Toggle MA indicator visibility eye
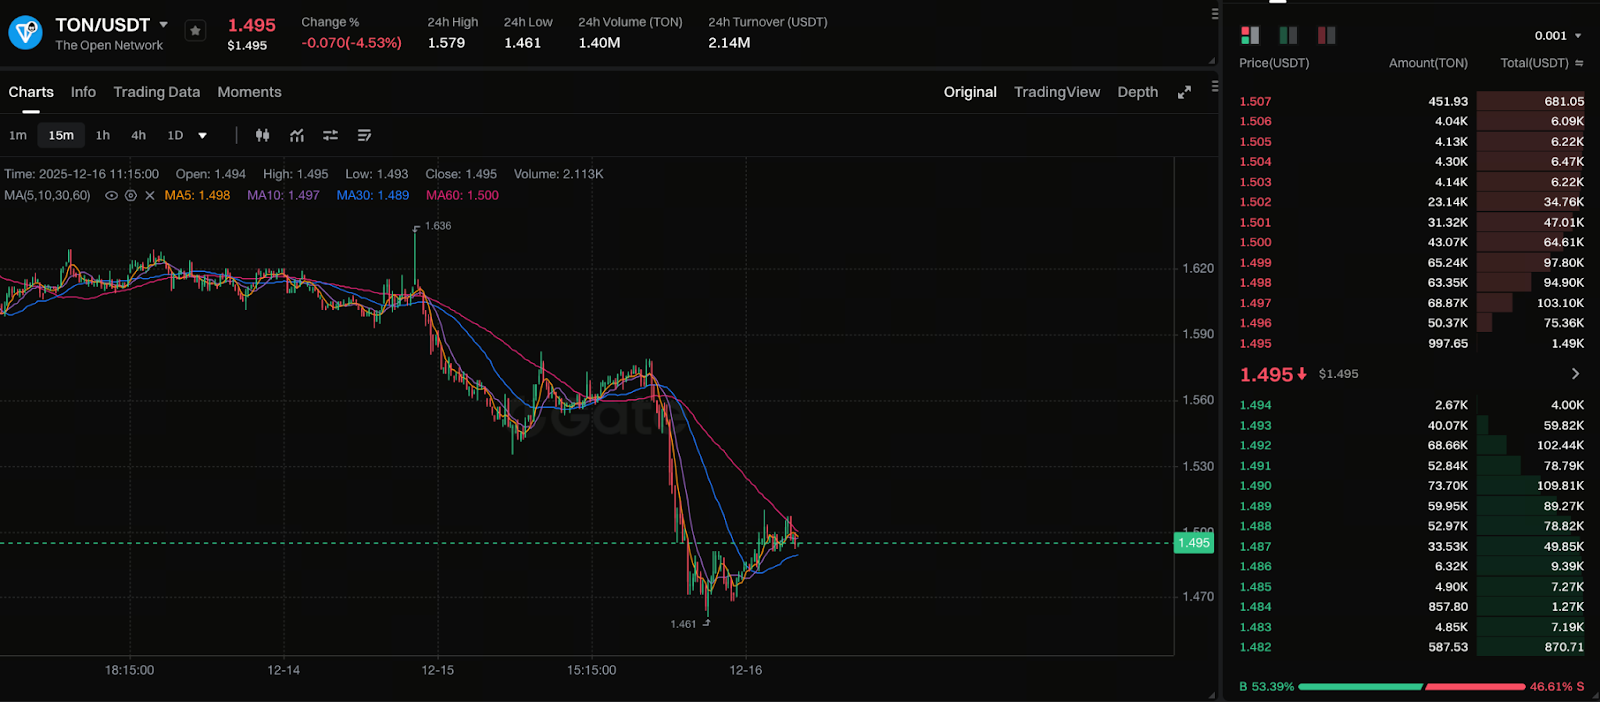The image size is (1600, 702). [x=112, y=196]
